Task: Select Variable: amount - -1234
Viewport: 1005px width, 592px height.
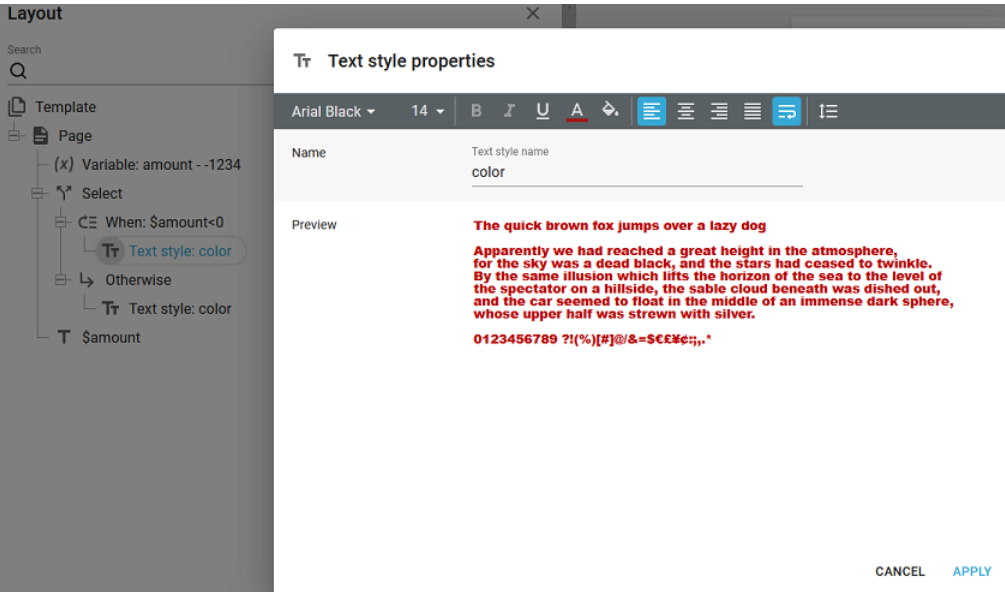Action: pyautogui.click(x=162, y=165)
